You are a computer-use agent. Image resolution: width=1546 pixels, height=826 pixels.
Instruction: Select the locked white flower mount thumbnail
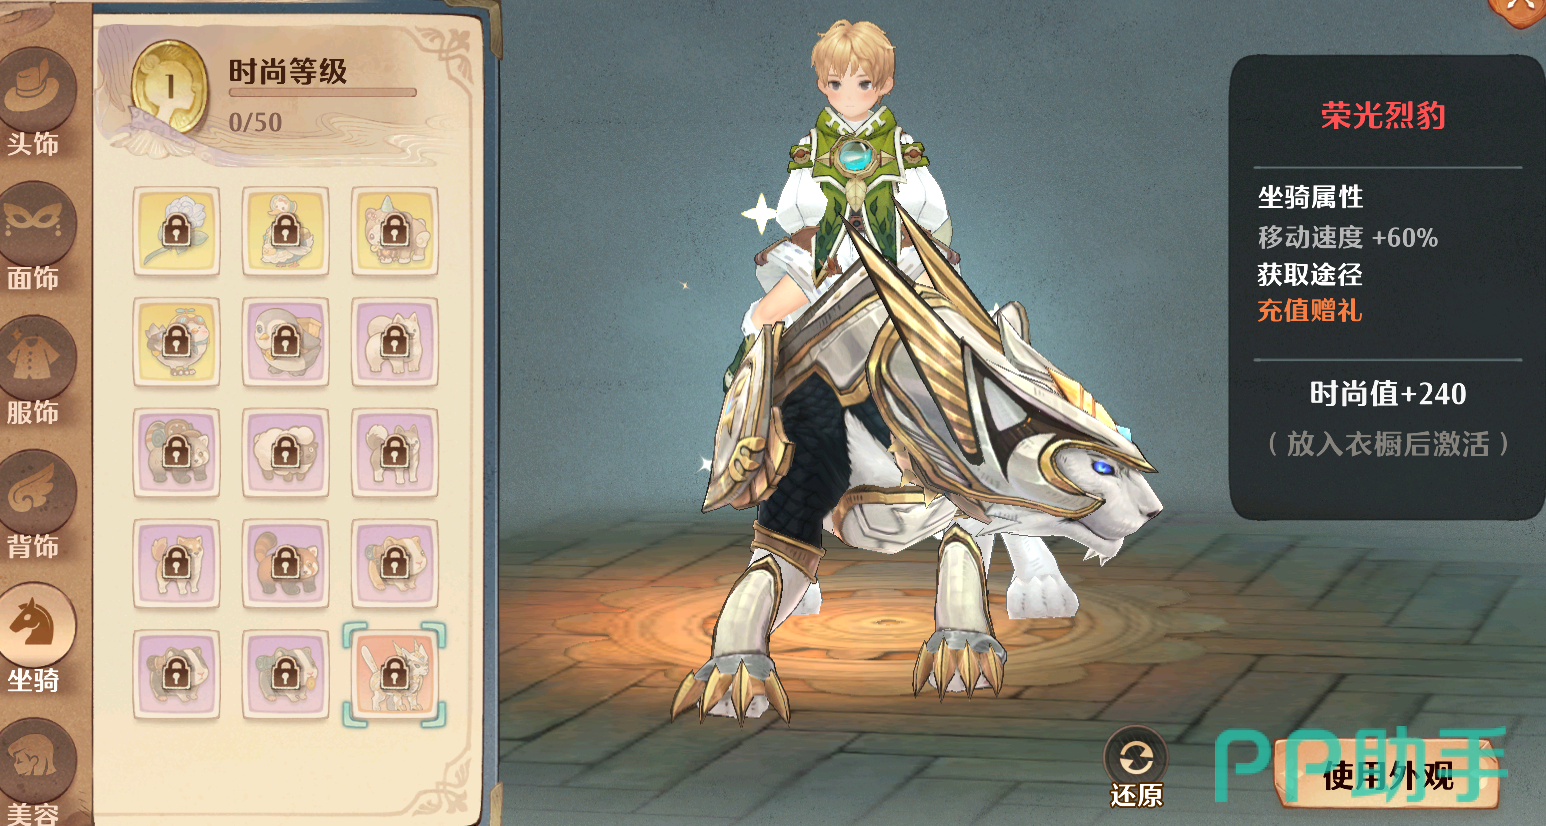176,231
